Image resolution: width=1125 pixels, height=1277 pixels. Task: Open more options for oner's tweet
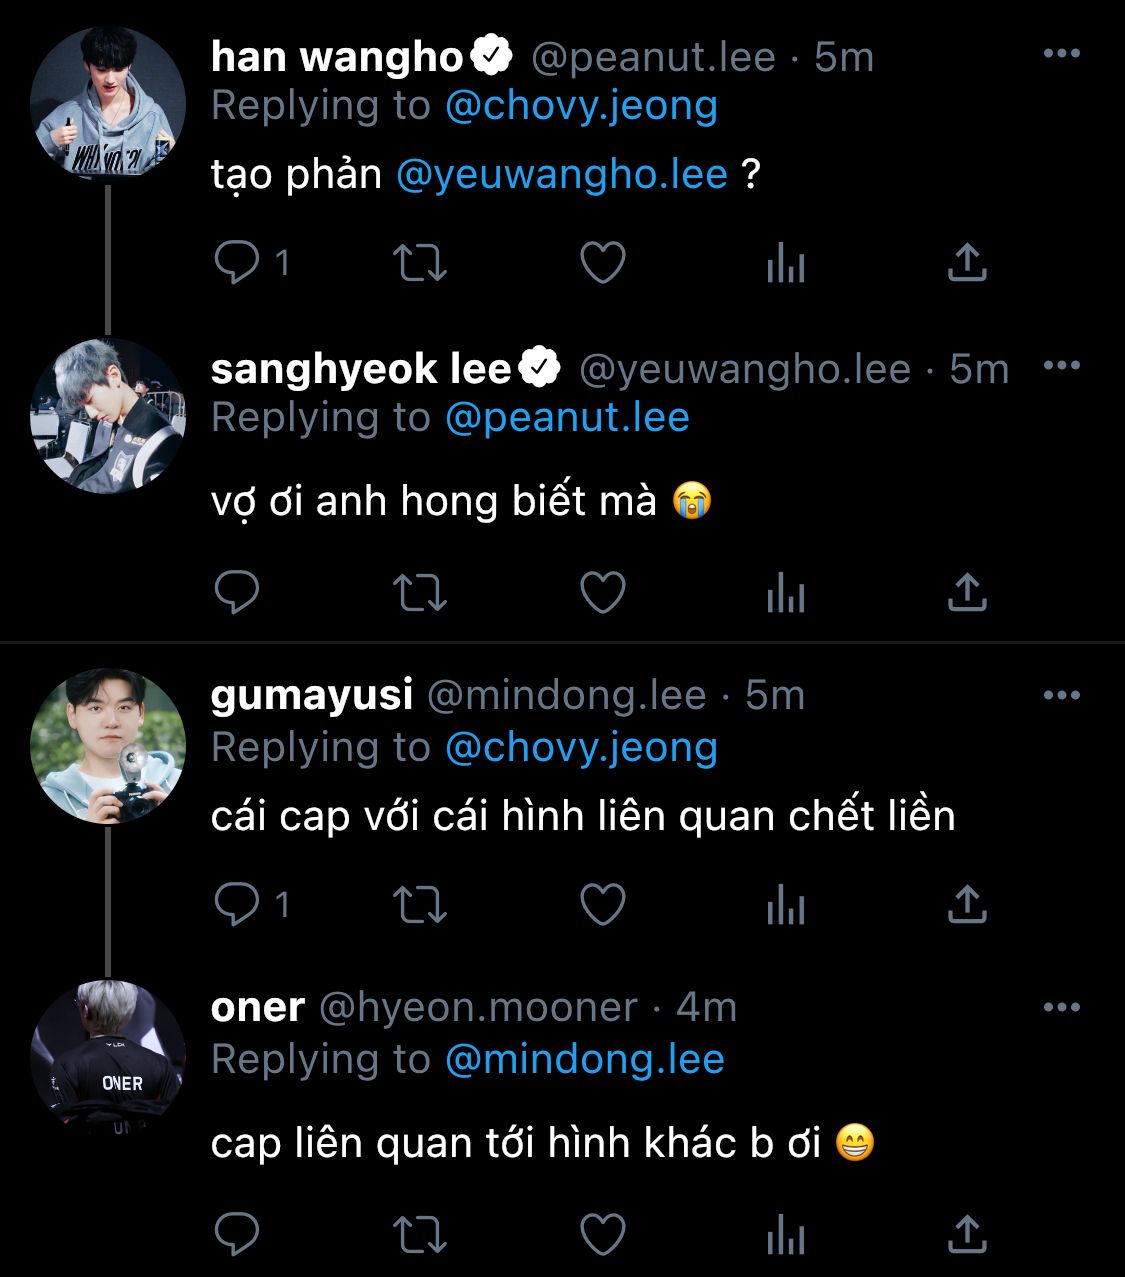1061,1007
